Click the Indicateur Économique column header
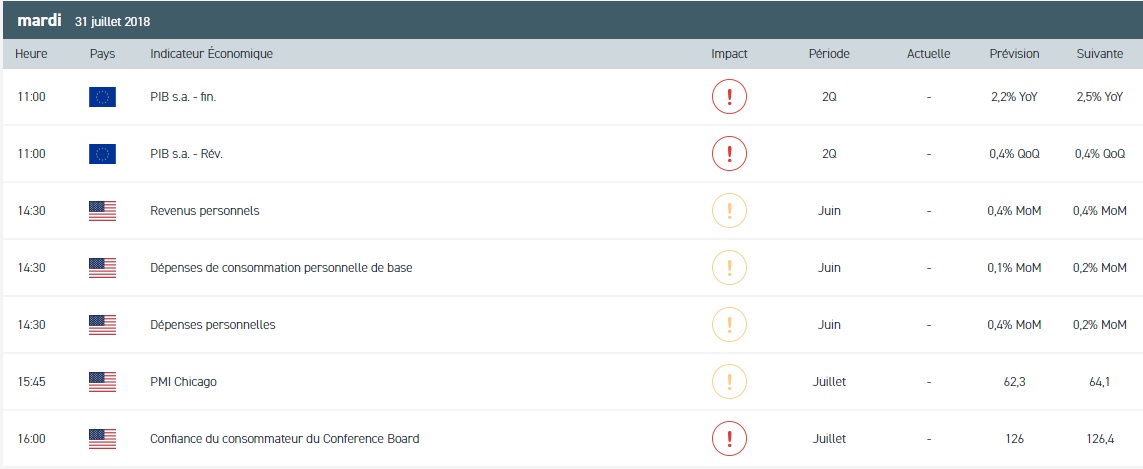Viewport: 1143px width, 469px height. click(211, 54)
